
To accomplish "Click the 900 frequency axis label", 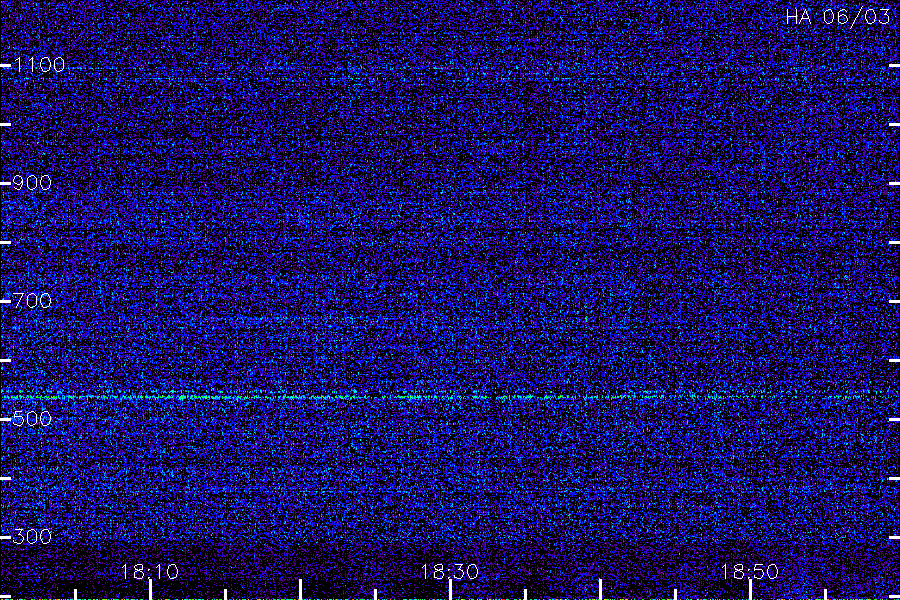I will point(32,183).
